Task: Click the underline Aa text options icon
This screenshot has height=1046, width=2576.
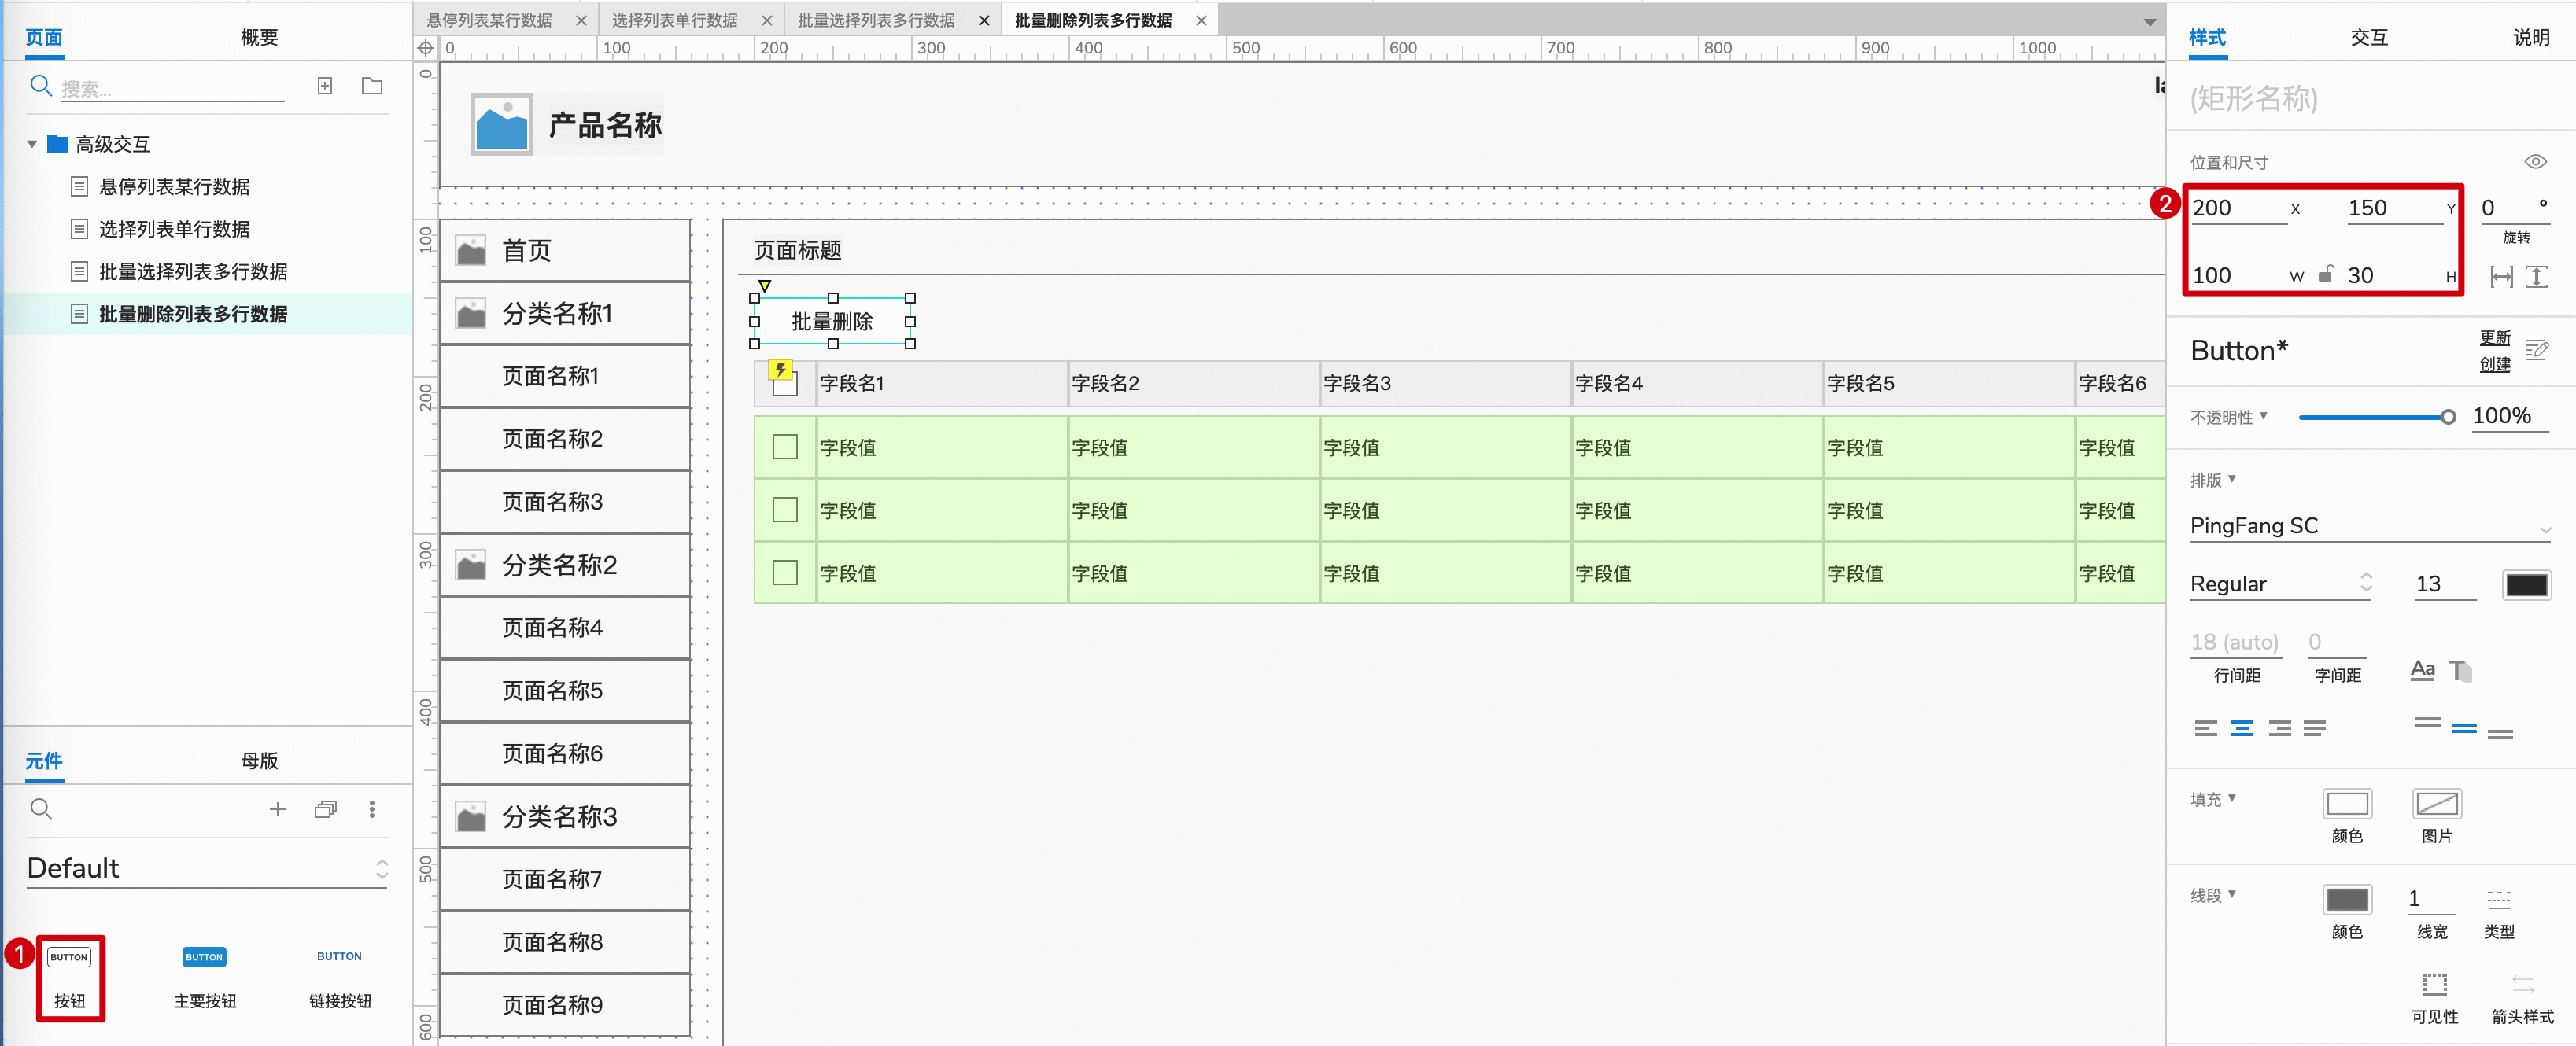Action: pos(2422,670)
